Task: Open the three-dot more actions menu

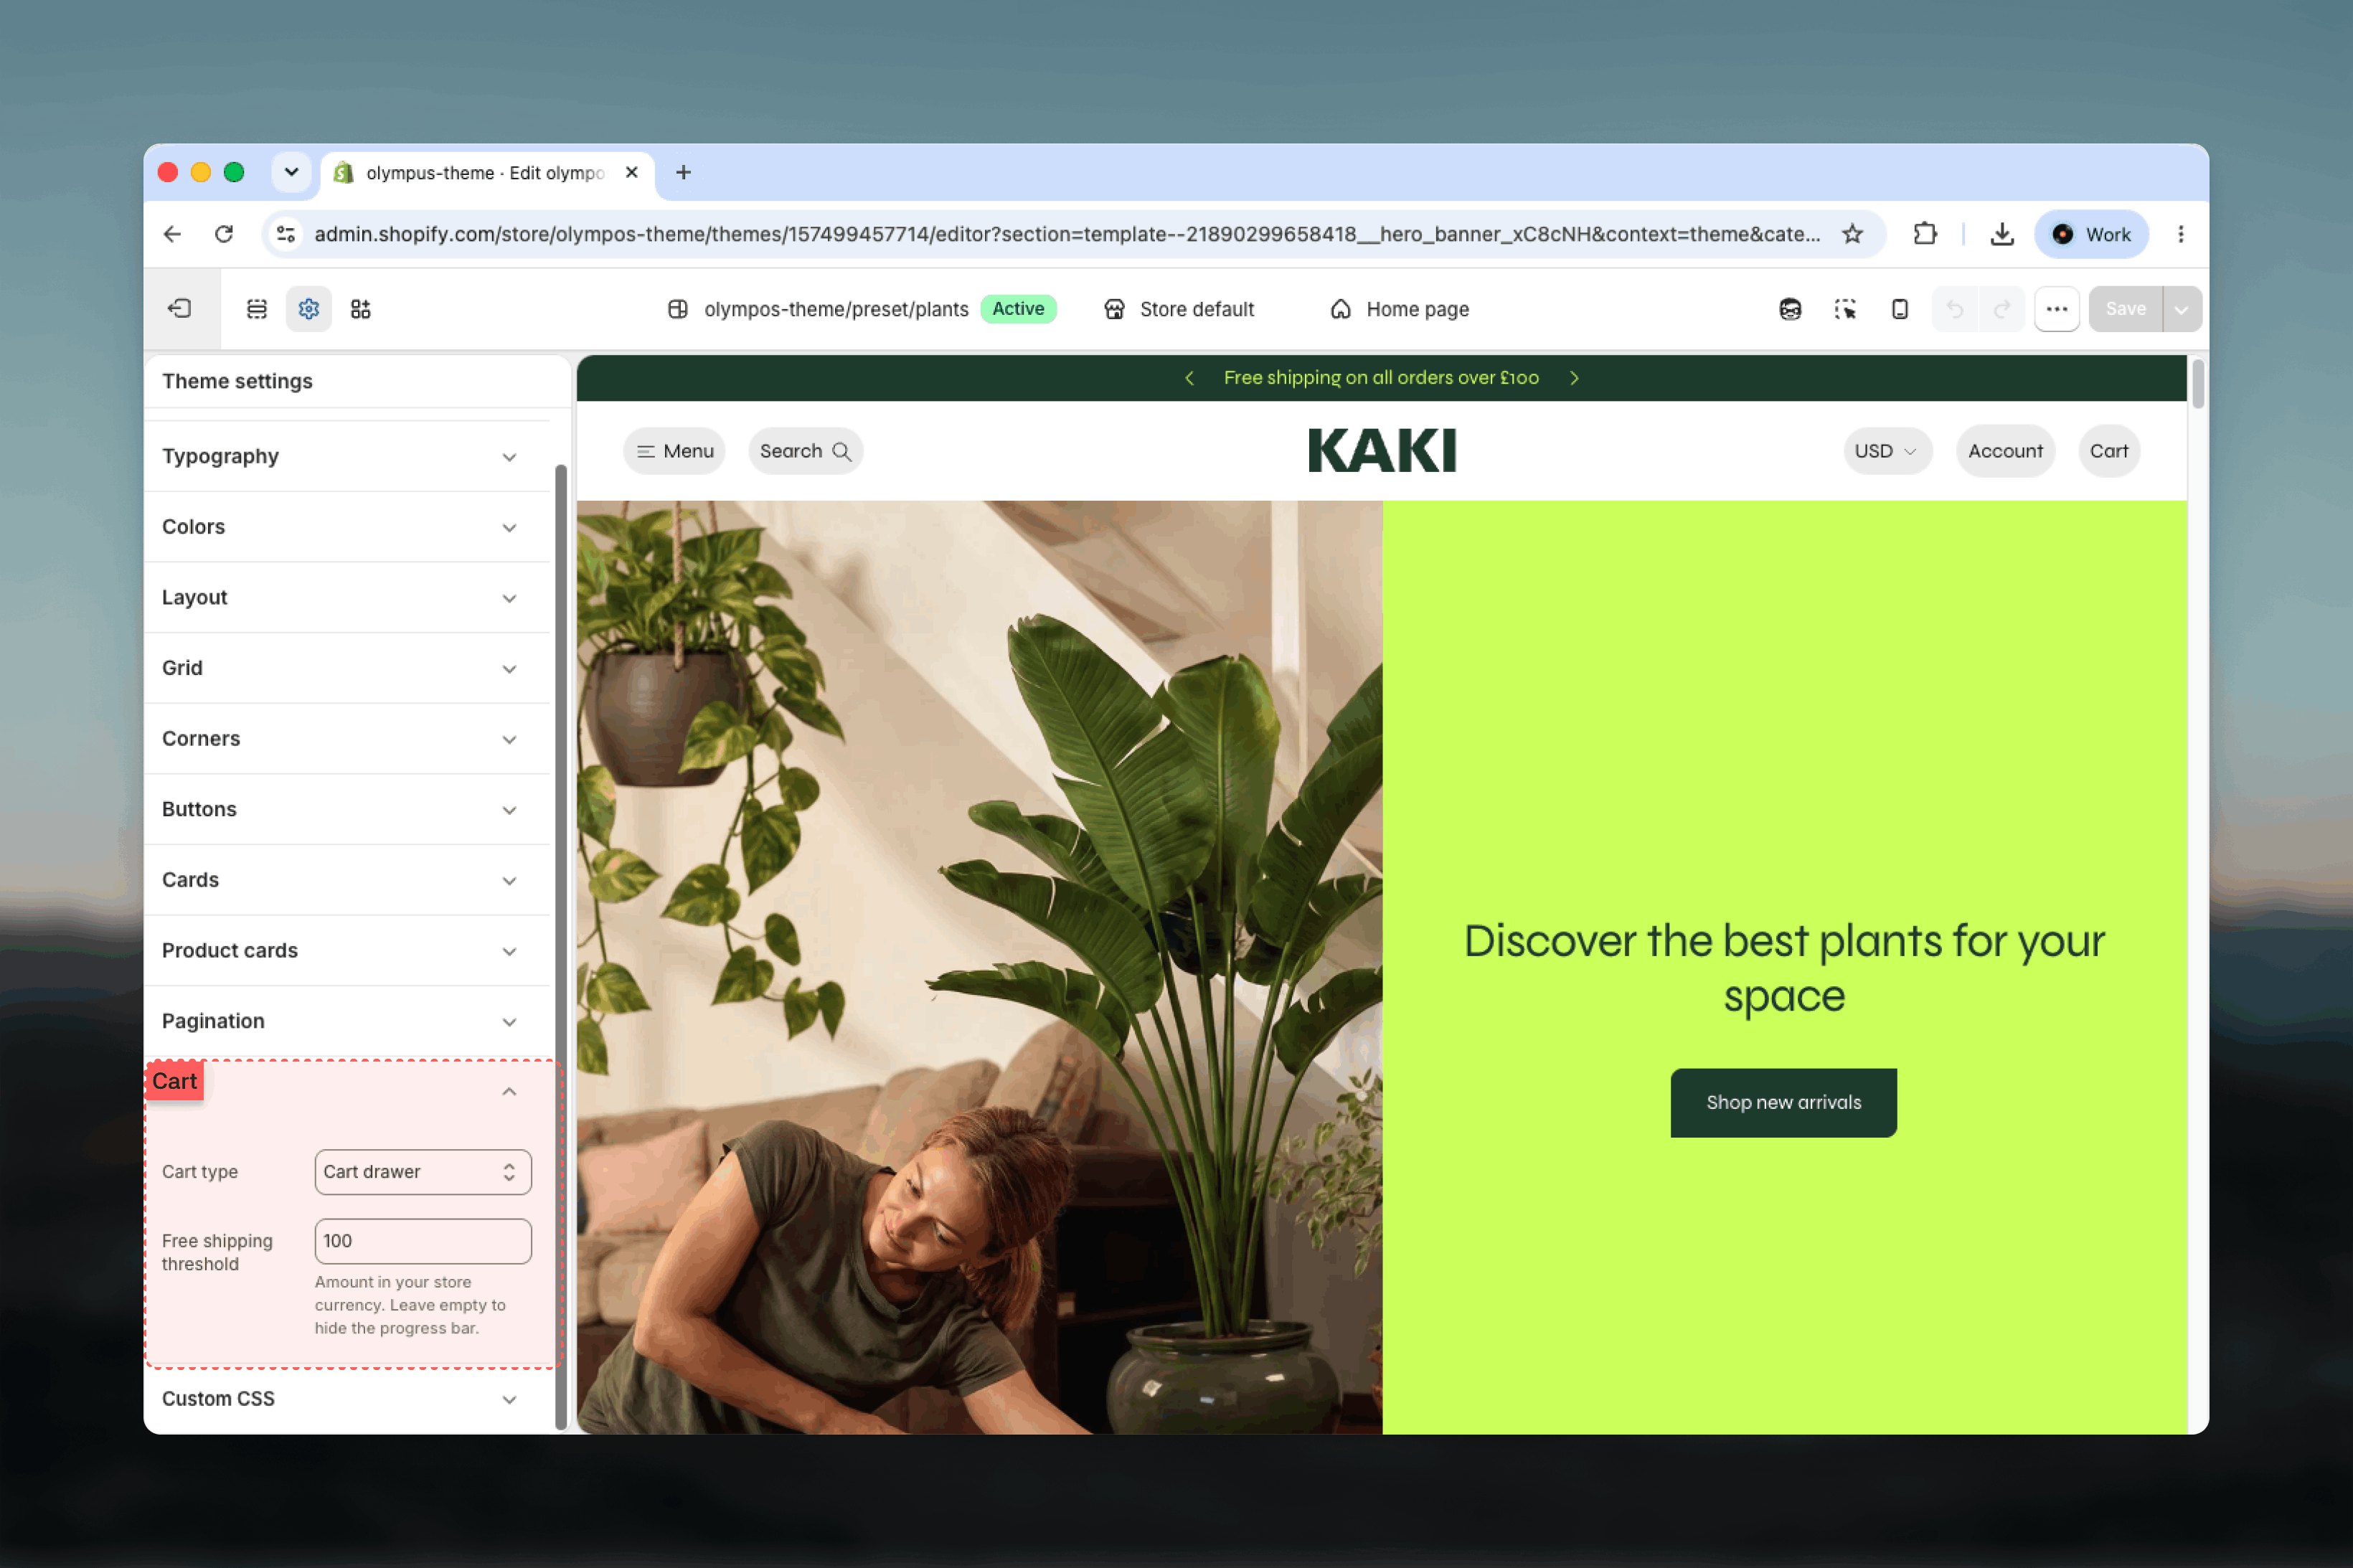Action: coord(2057,309)
